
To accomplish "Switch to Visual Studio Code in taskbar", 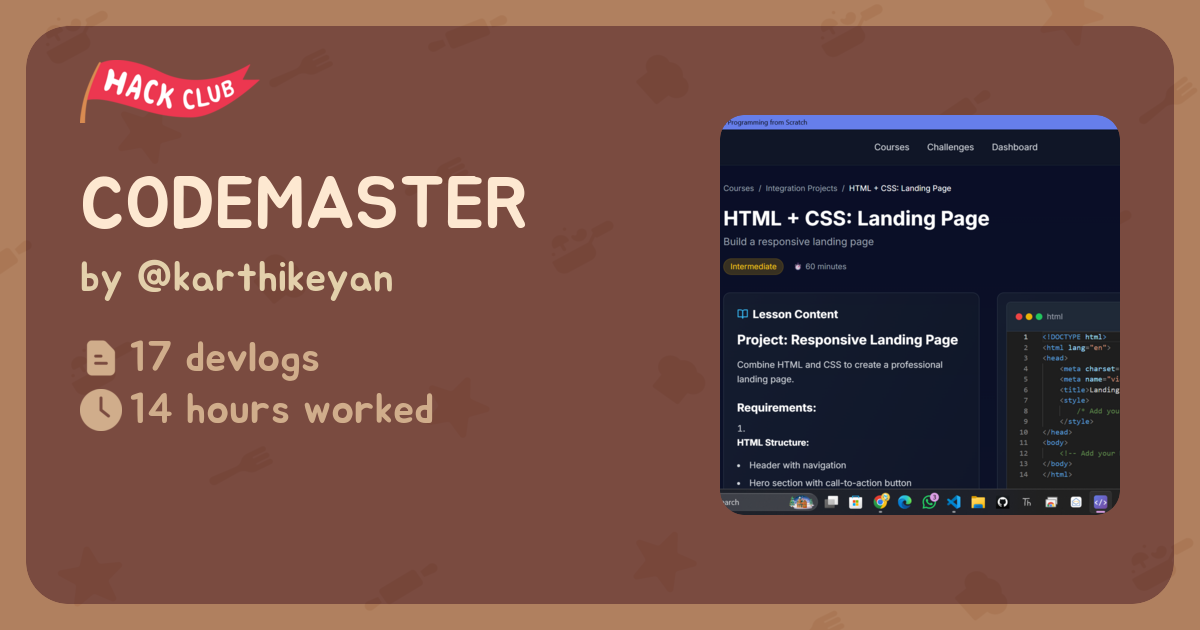I will point(954,502).
